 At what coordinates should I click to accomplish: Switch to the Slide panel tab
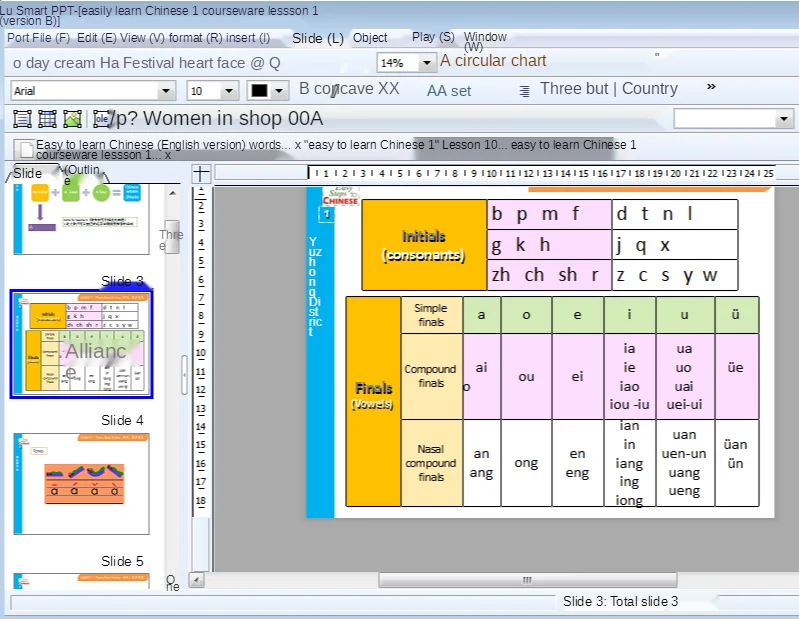28,173
